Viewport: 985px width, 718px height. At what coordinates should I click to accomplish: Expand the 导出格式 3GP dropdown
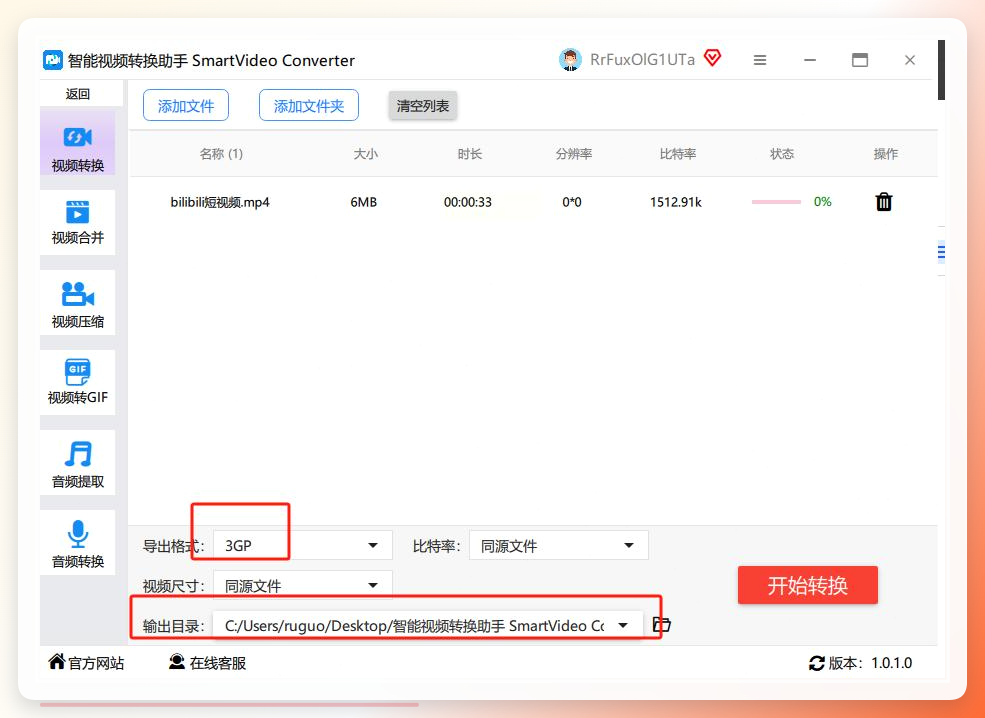tap(303, 545)
